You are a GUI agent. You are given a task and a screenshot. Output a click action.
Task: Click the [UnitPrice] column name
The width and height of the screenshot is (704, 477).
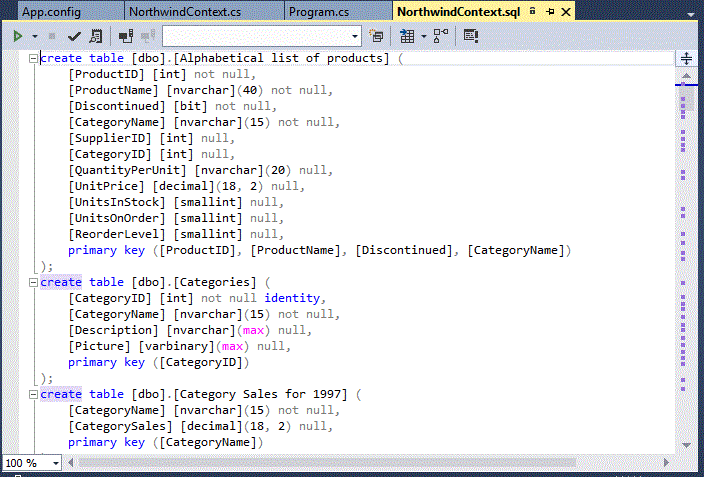click(x=106, y=186)
